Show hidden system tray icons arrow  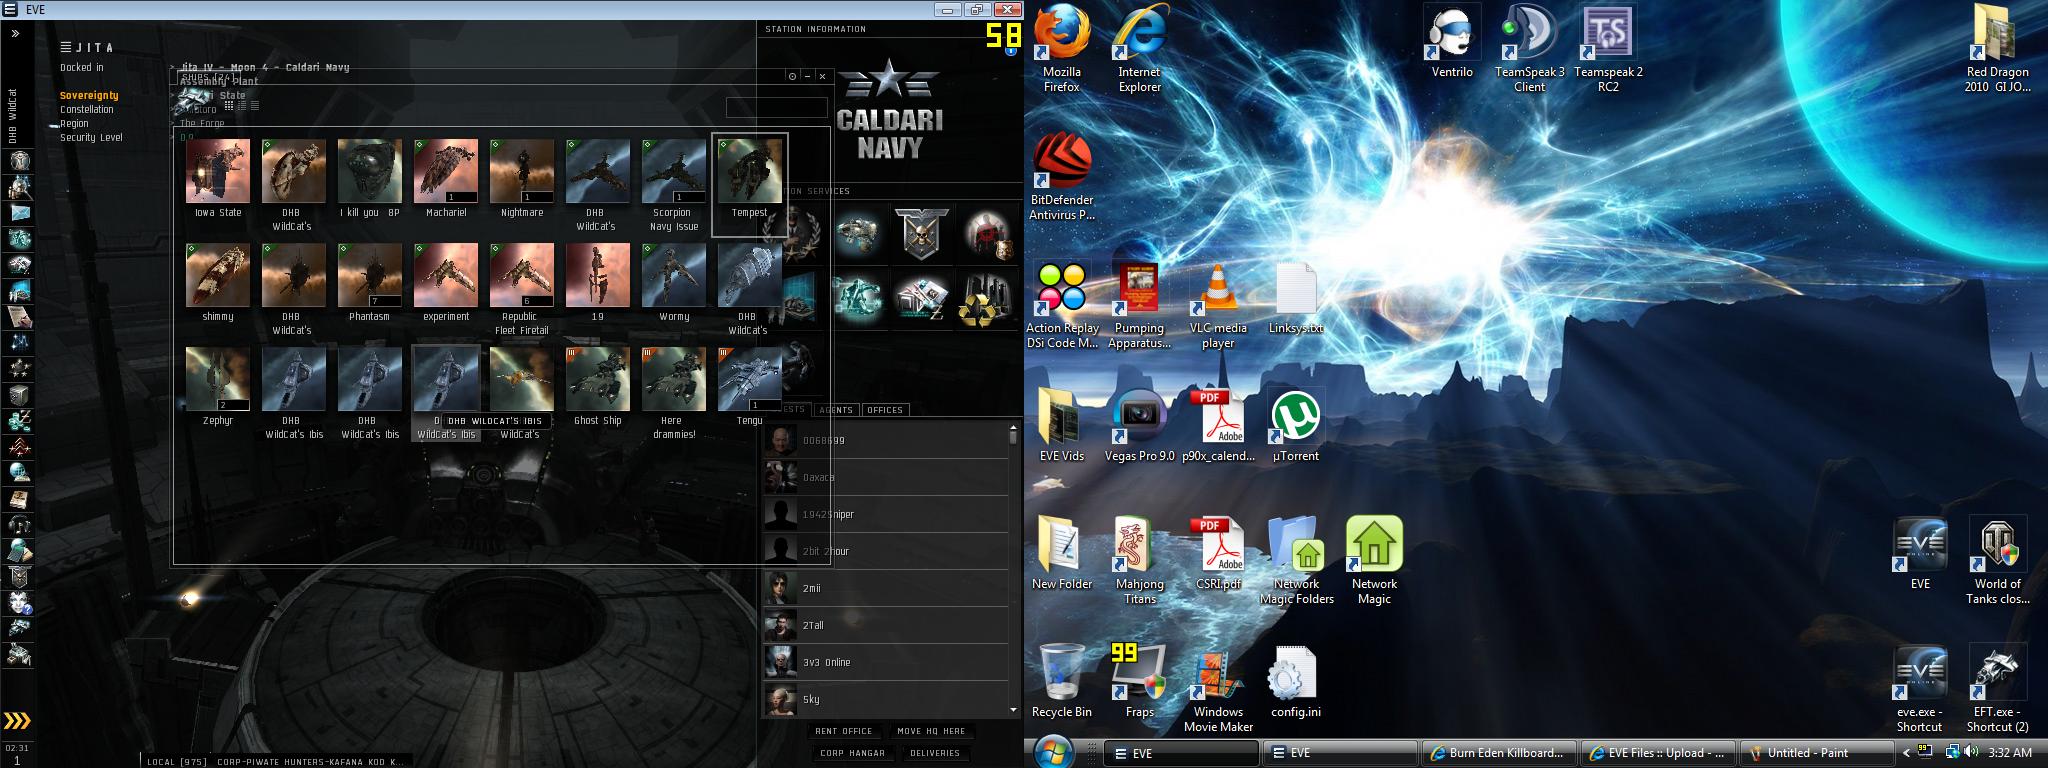click(1906, 753)
